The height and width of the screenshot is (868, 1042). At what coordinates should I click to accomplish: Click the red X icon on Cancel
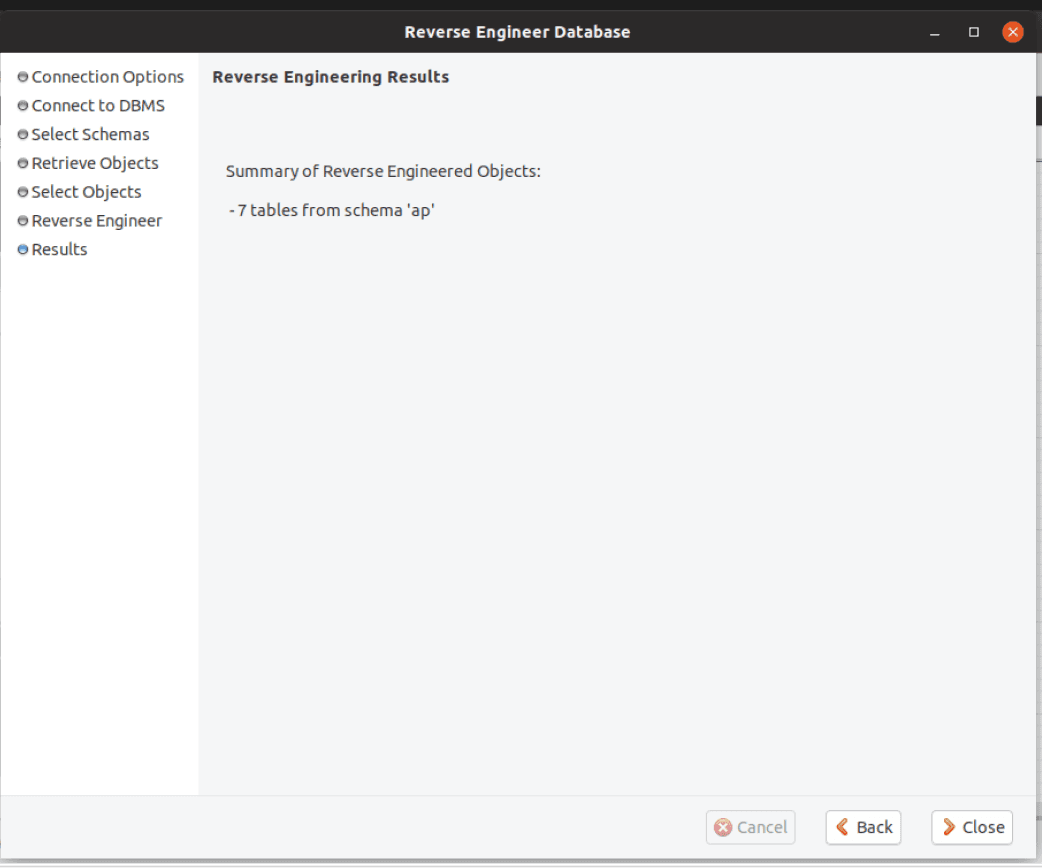click(x=723, y=827)
